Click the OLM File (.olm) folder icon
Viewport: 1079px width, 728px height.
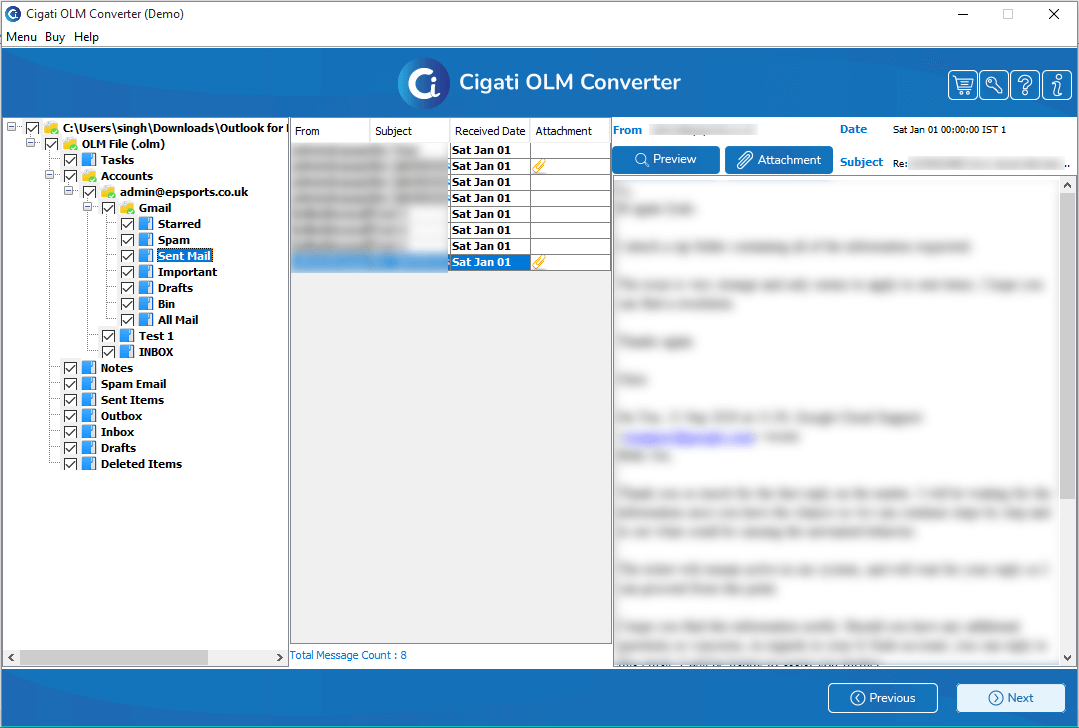click(70, 144)
